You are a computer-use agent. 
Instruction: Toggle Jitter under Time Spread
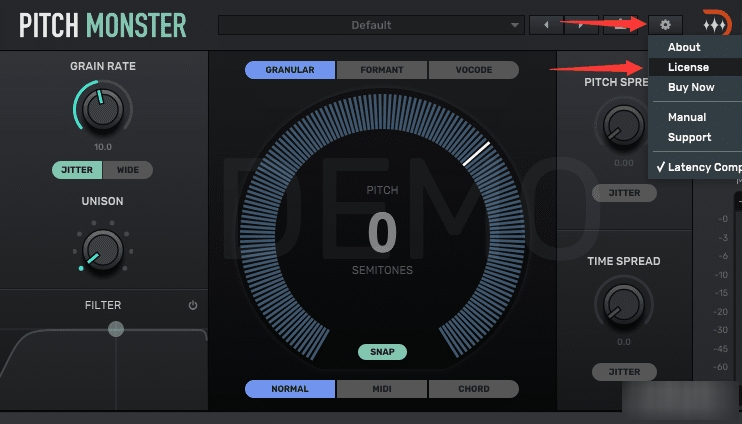pyautogui.click(x=623, y=372)
